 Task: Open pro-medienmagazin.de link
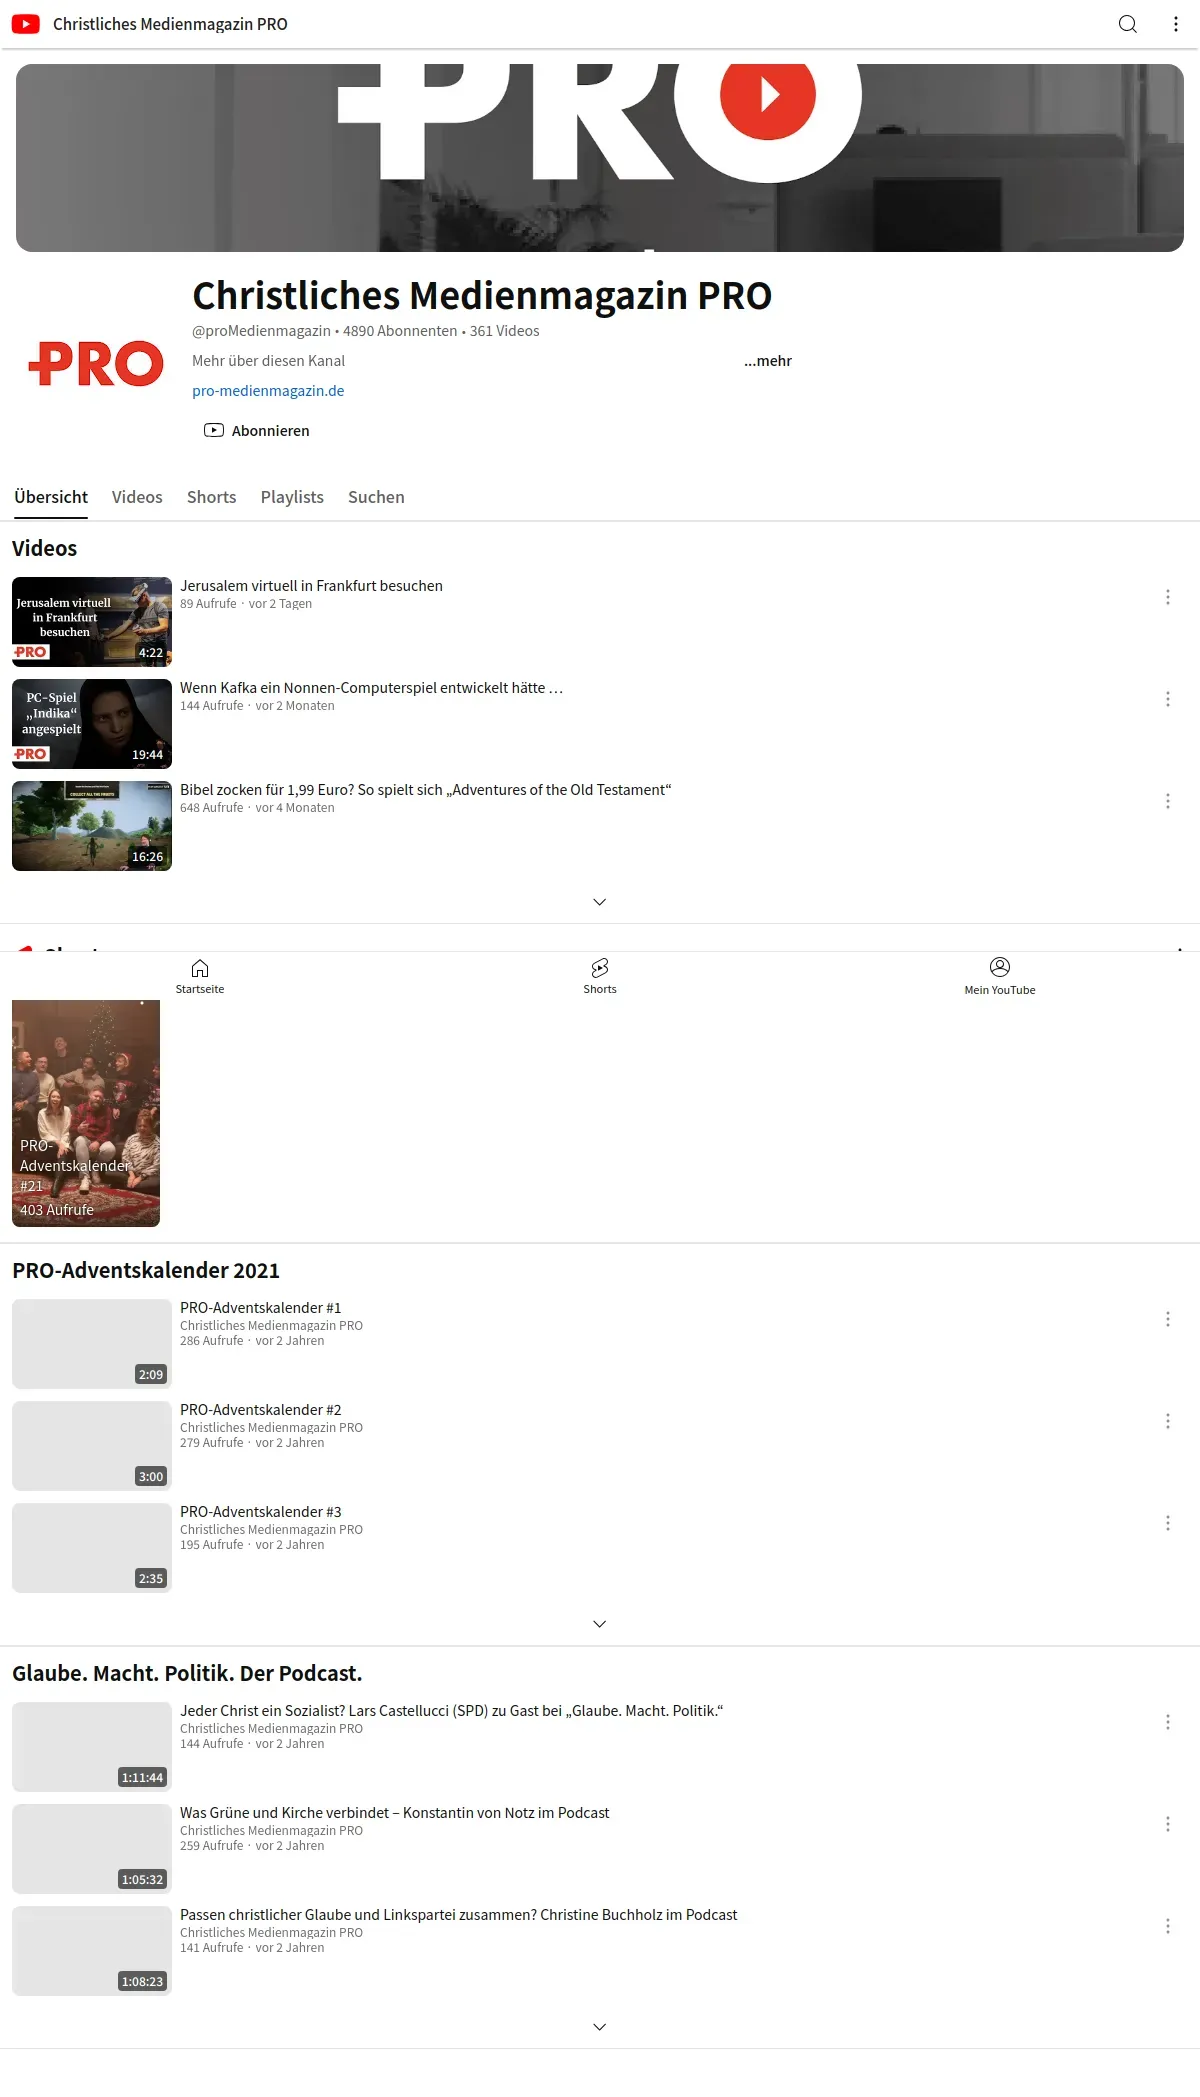point(268,391)
